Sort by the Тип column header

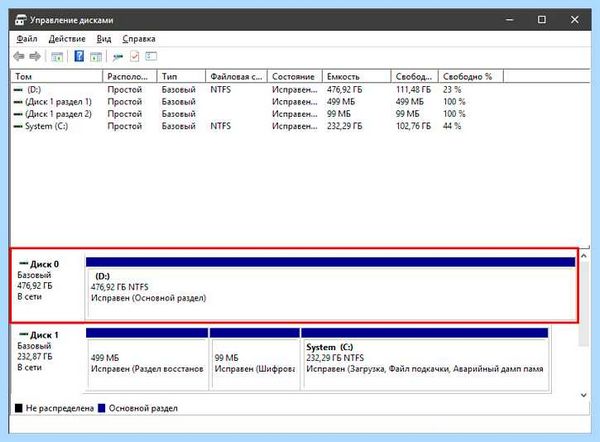point(181,77)
